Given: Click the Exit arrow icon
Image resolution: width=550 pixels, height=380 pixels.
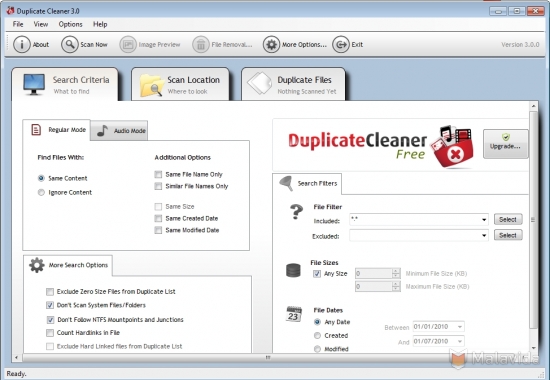Looking at the screenshot, I should tap(341, 45).
